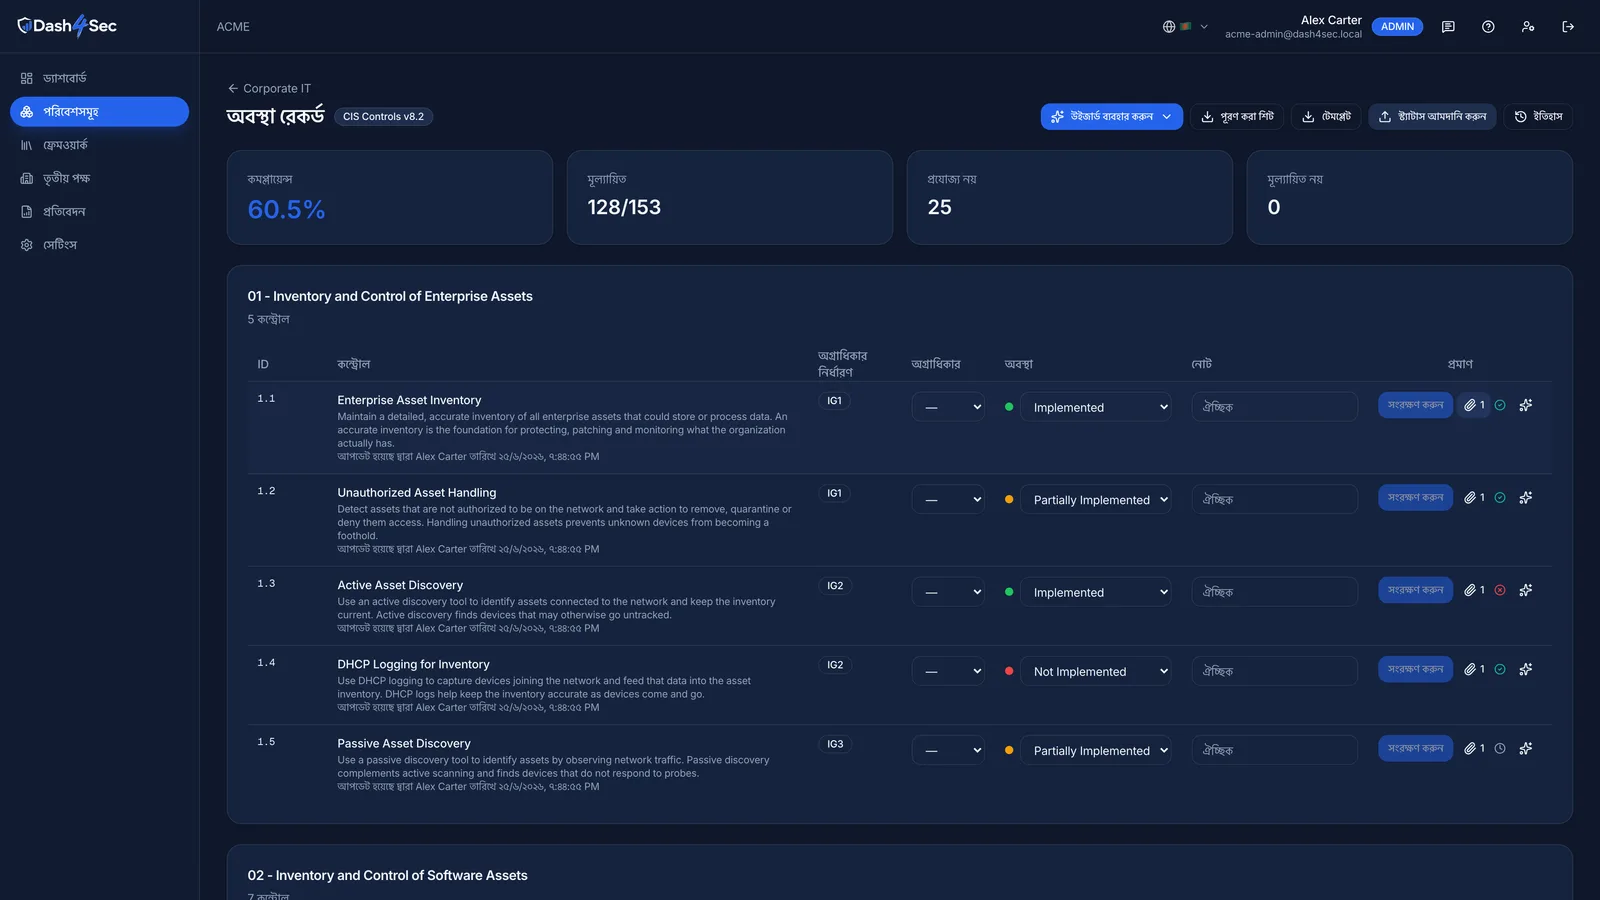Save the Passive Asset Discovery row
1600x900 pixels.
[x=1415, y=748]
